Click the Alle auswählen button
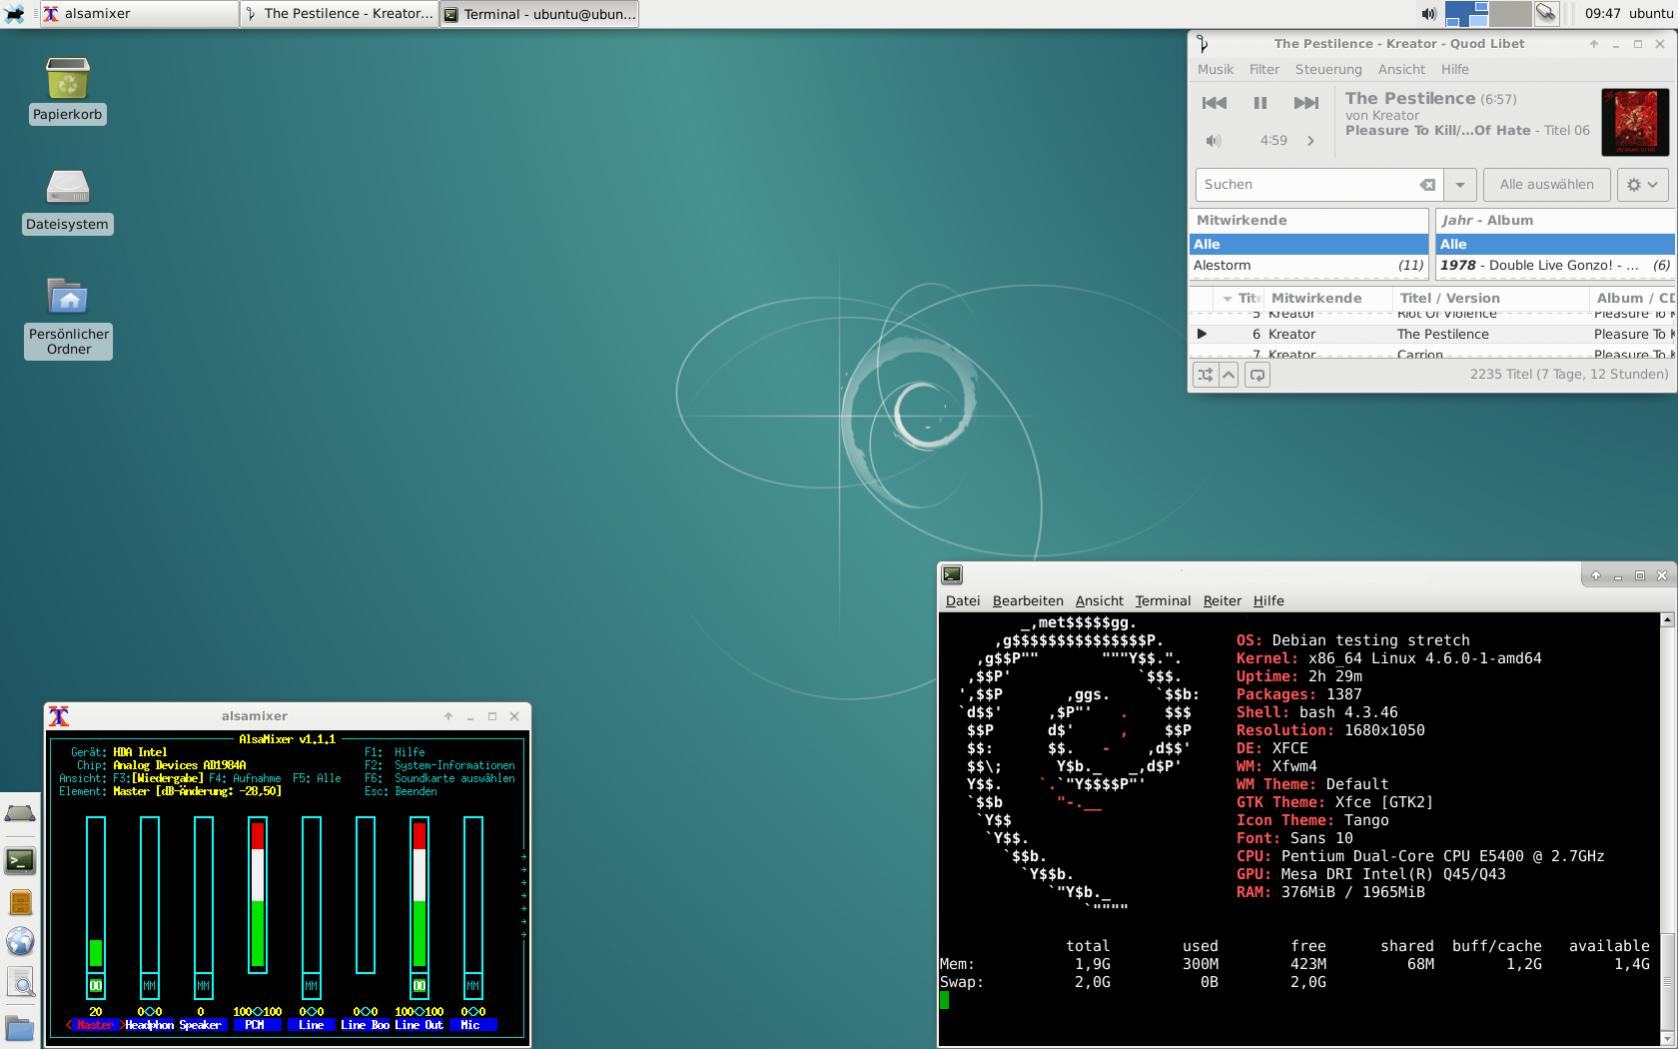The width and height of the screenshot is (1678, 1049). pos(1546,184)
